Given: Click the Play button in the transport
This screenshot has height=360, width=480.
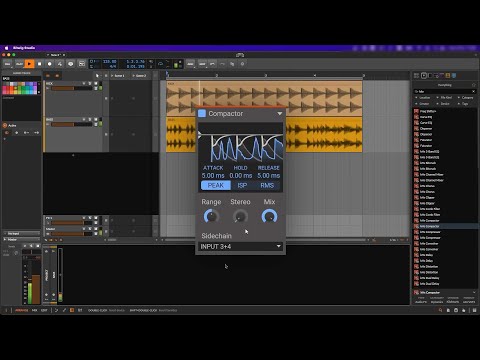Looking at the screenshot, I should [x=29, y=64].
